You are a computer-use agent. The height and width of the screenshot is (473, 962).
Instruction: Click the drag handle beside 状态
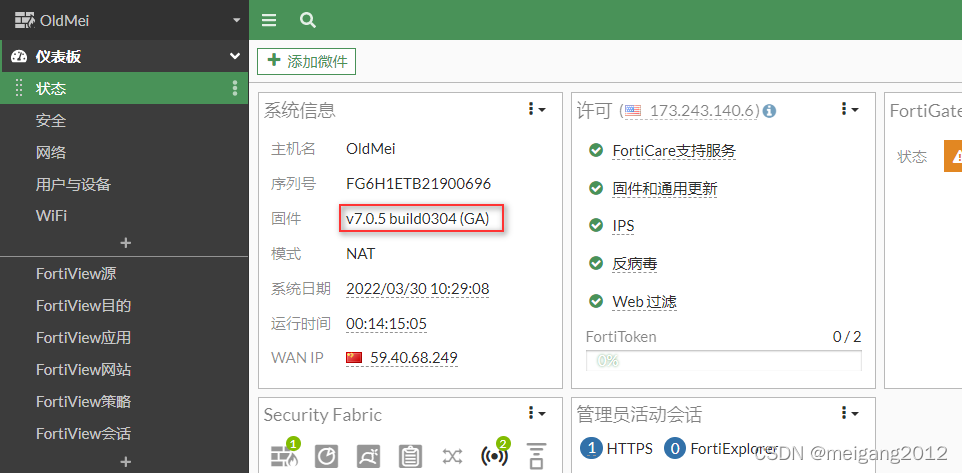tap(18, 88)
